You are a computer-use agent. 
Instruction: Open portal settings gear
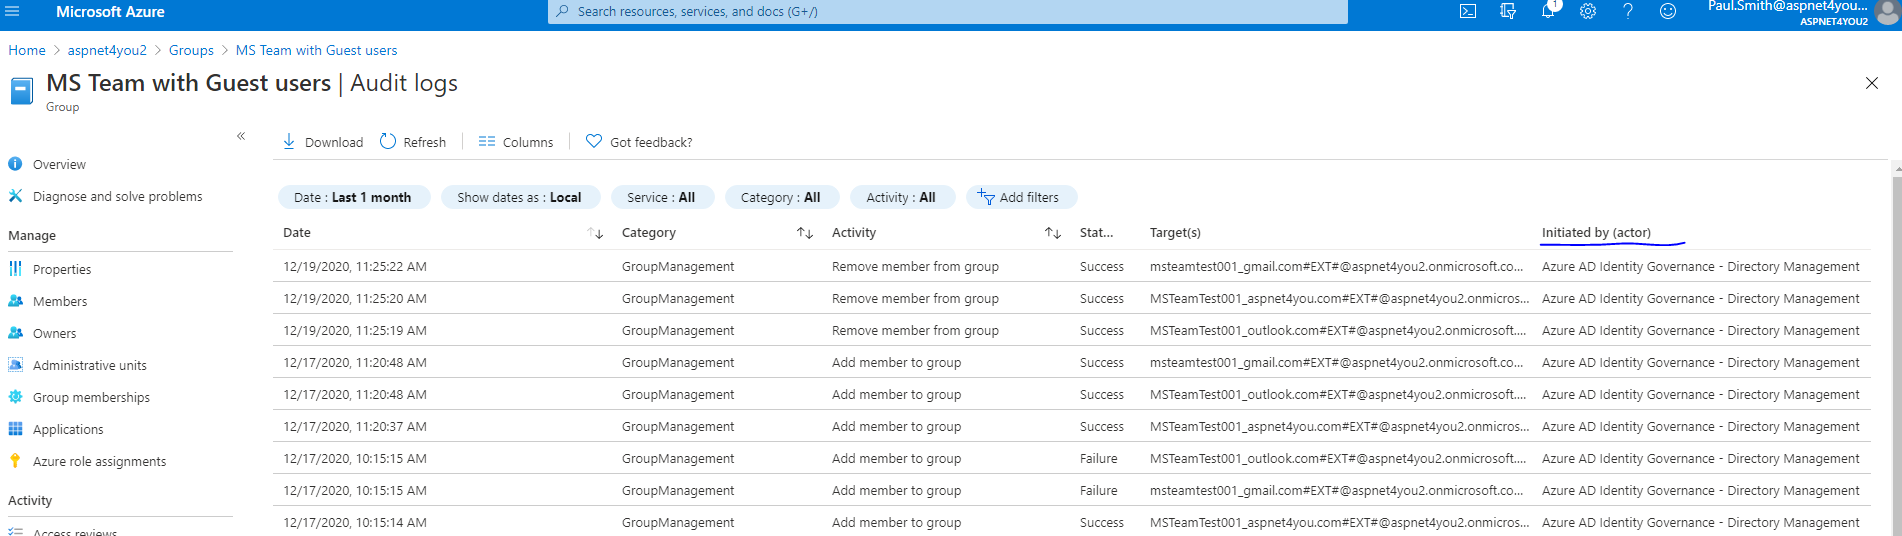pyautogui.click(x=1588, y=11)
